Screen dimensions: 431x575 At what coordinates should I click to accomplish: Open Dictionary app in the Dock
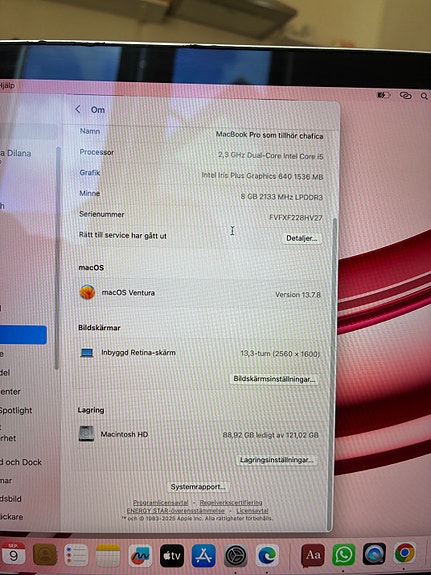tap(313, 555)
